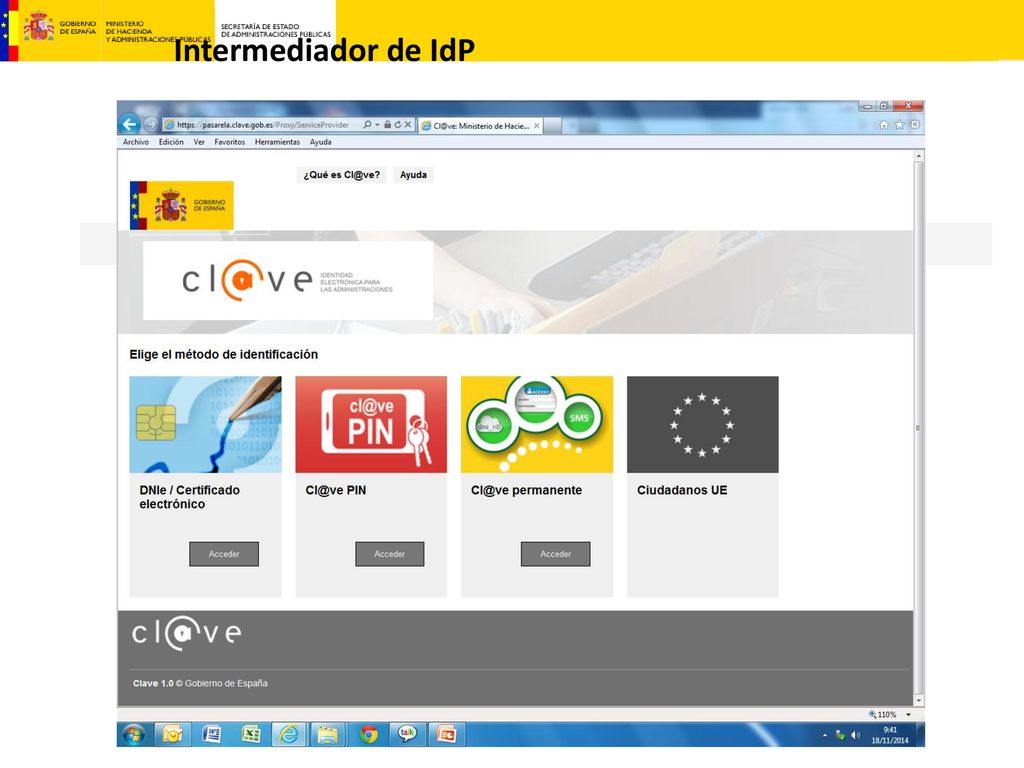Screen dimensions: 1024x768
Task: Open the Archivo menu
Action: (136, 142)
